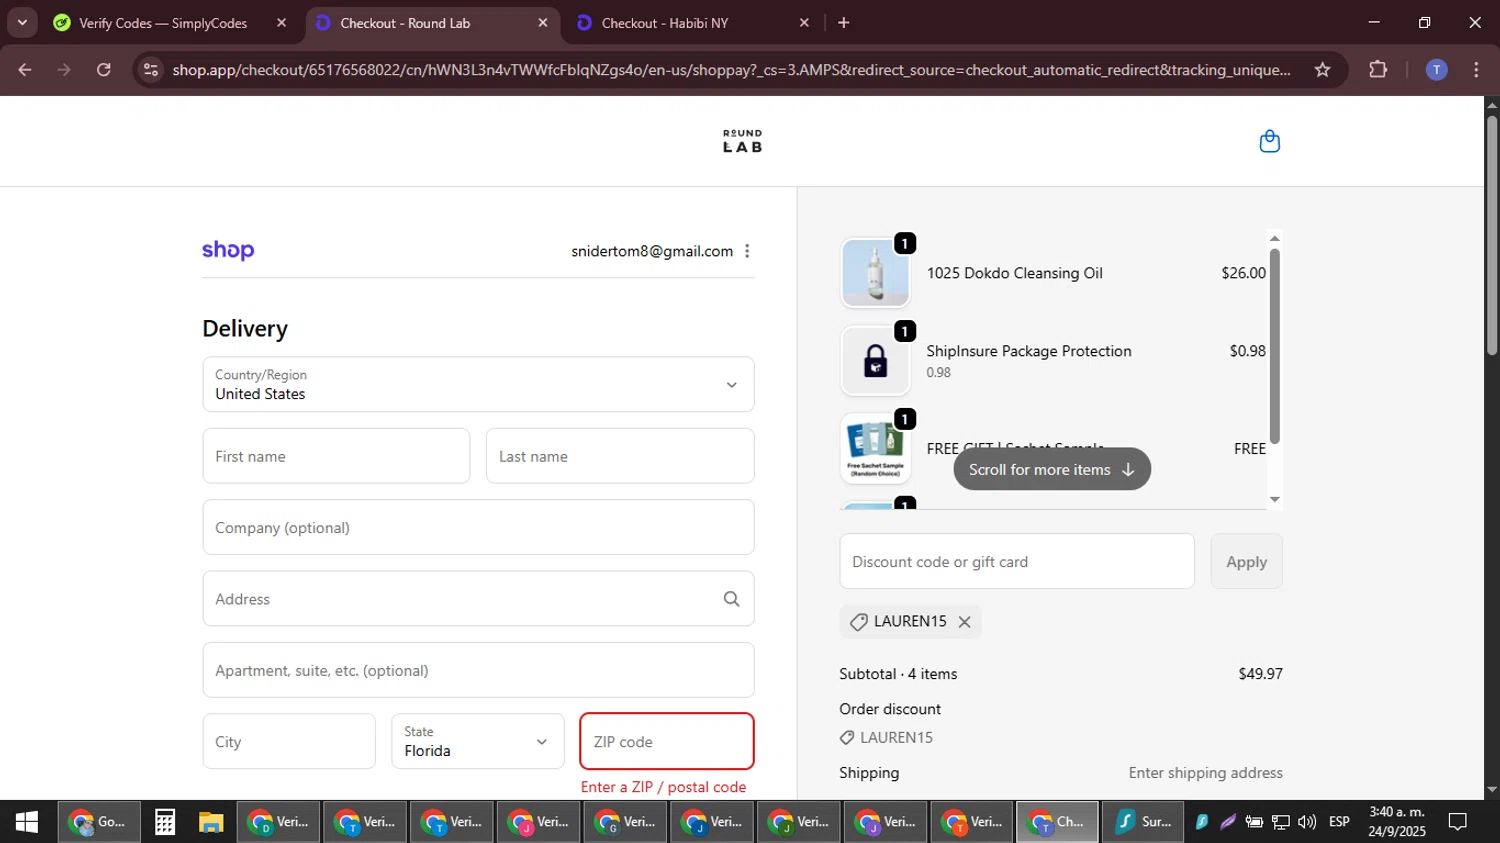Open the Chrome three-dot menu
Image resolution: width=1500 pixels, height=843 pixels.
click(1476, 70)
